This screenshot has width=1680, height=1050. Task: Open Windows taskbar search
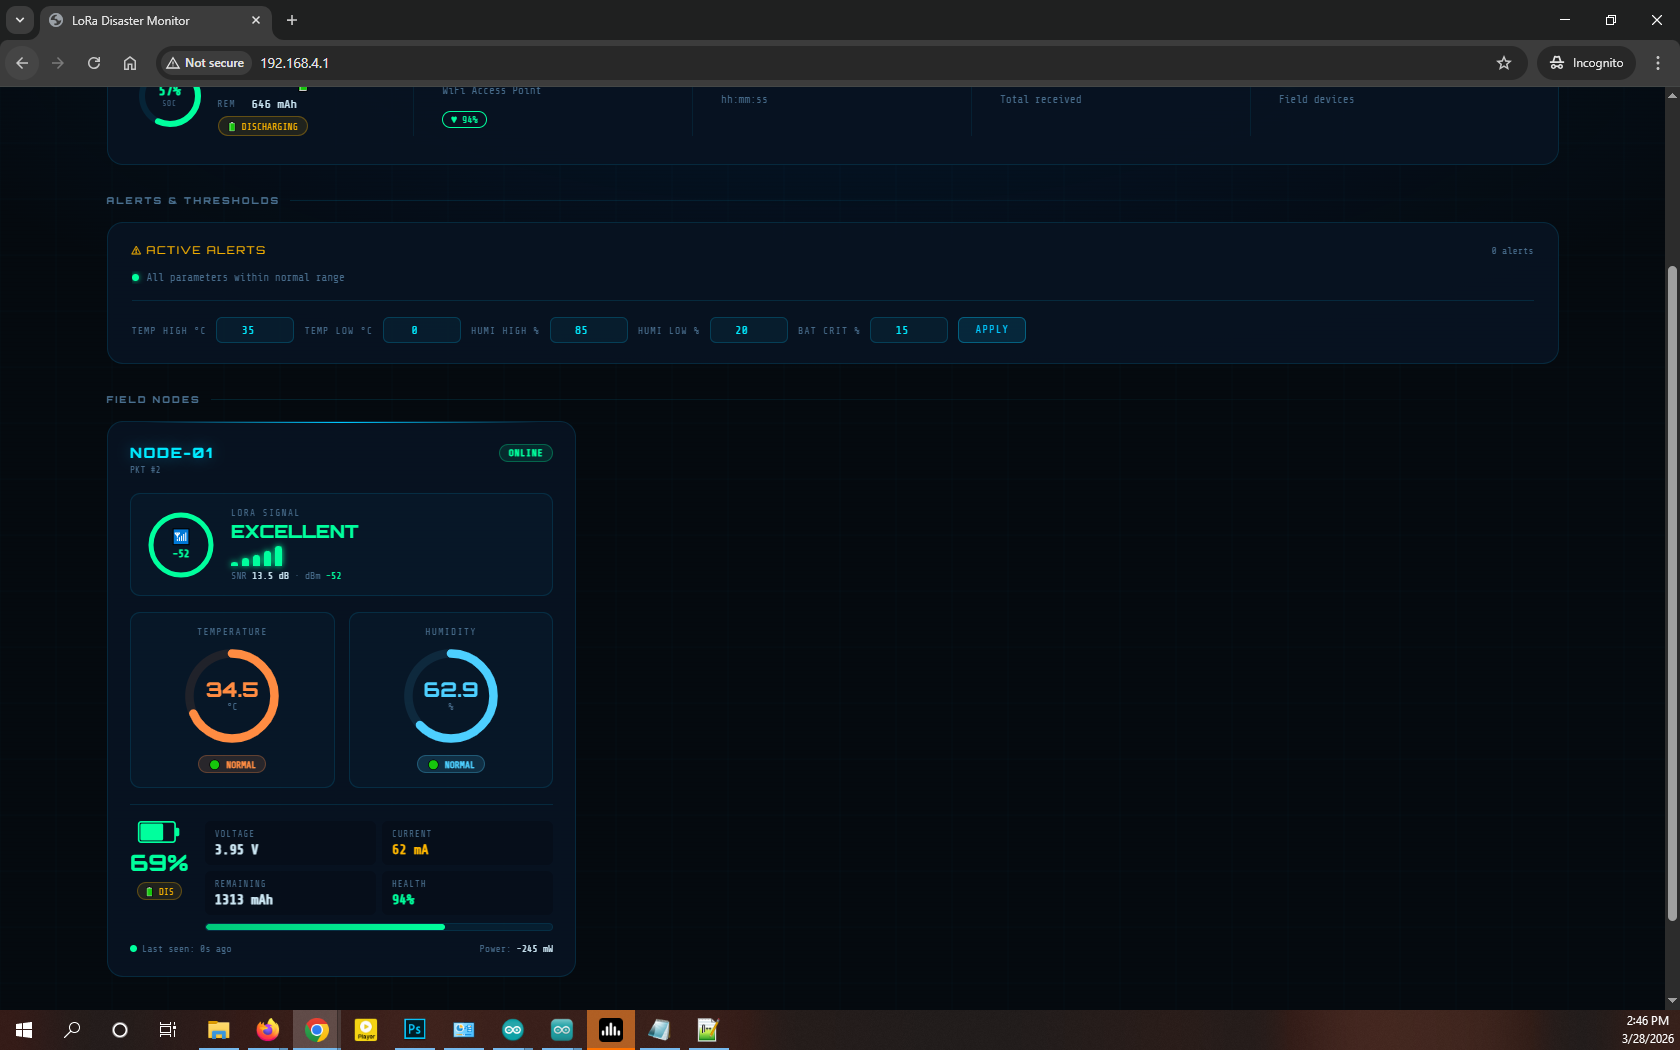pos(72,1030)
